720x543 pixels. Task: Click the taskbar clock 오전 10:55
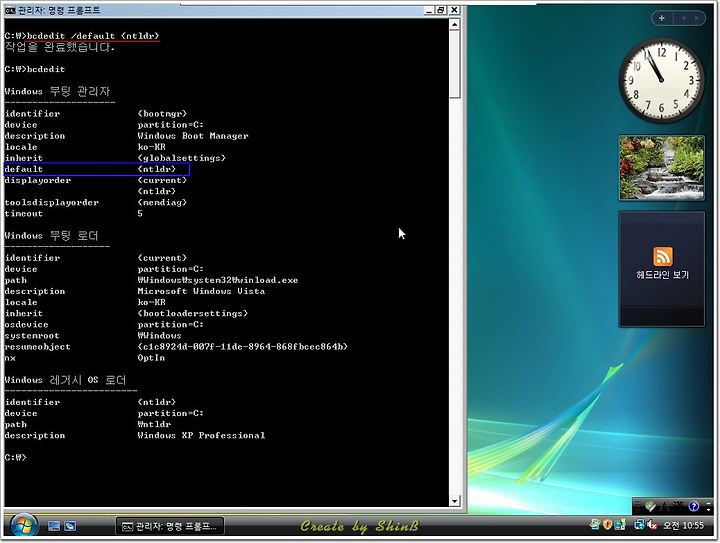click(683, 525)
